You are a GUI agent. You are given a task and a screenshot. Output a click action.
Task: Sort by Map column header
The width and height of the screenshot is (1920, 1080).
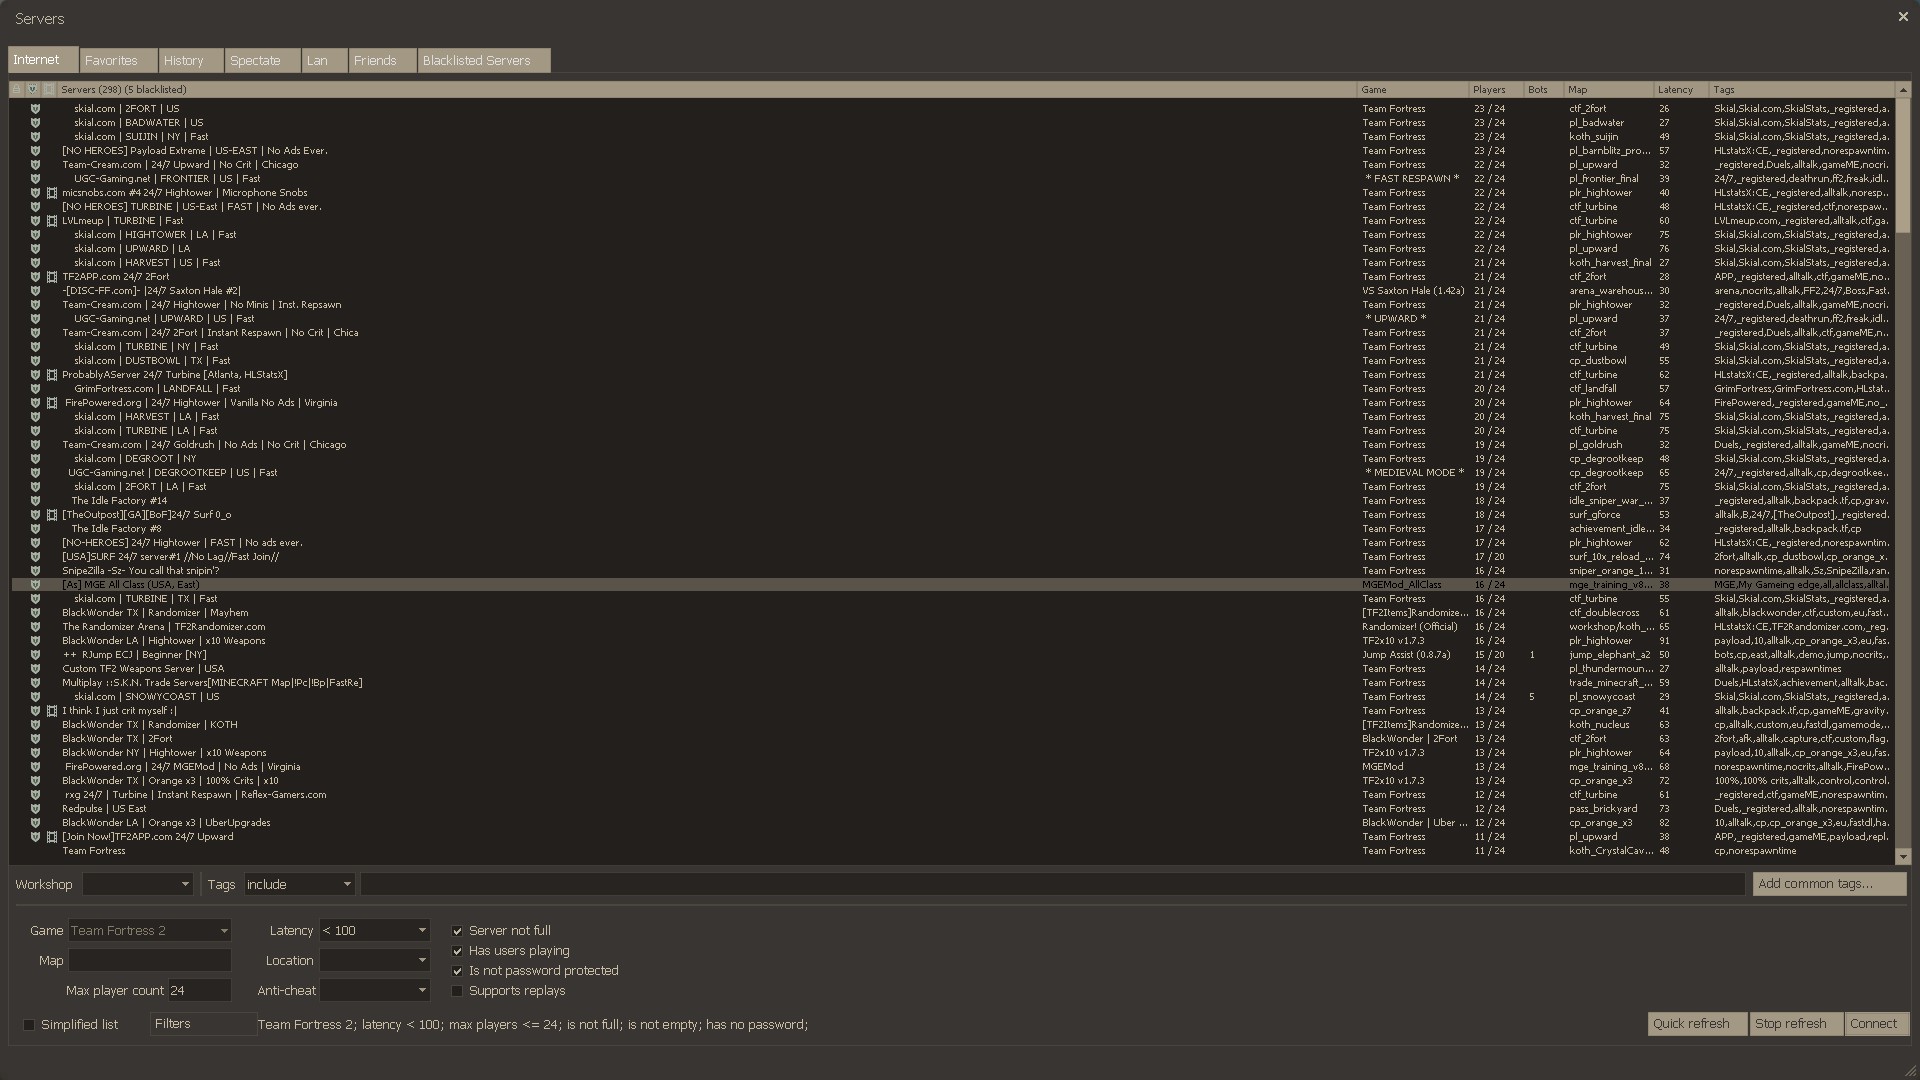tap(1608, 90)
